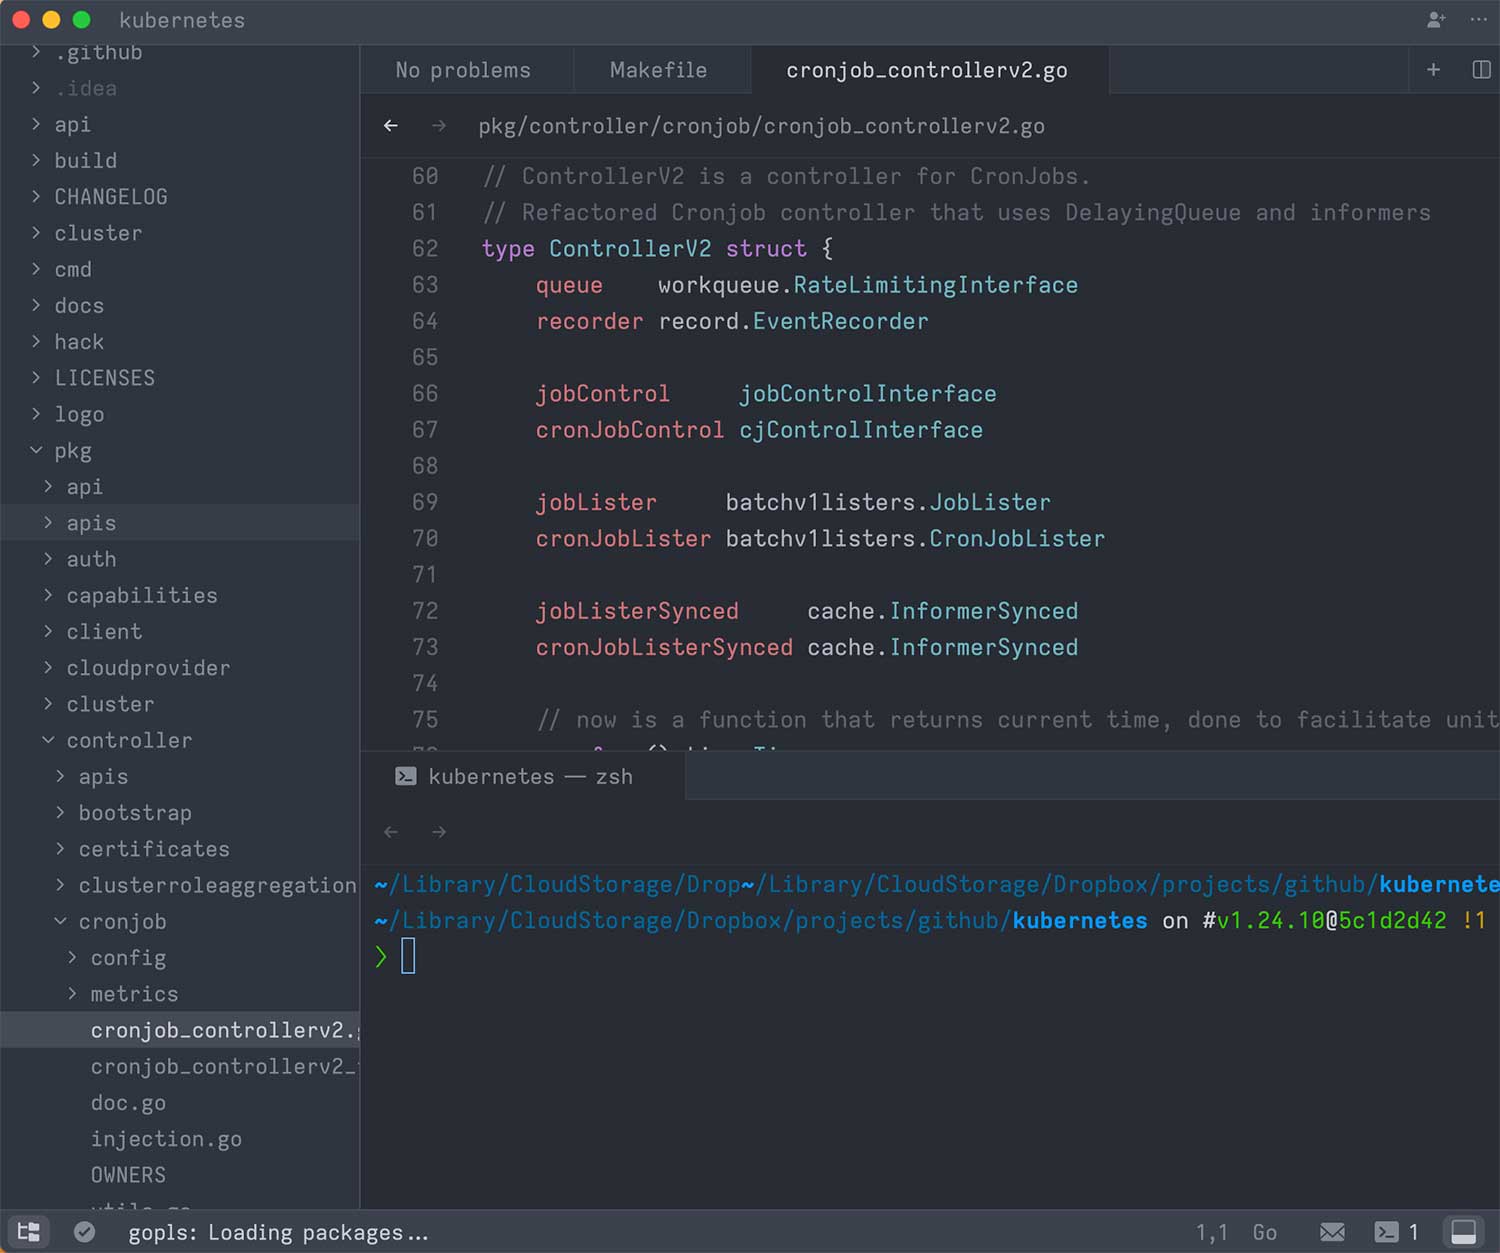
Task: Open a new tab with the plus icon
Action: pyautogui.click(x=1433, y=69)
